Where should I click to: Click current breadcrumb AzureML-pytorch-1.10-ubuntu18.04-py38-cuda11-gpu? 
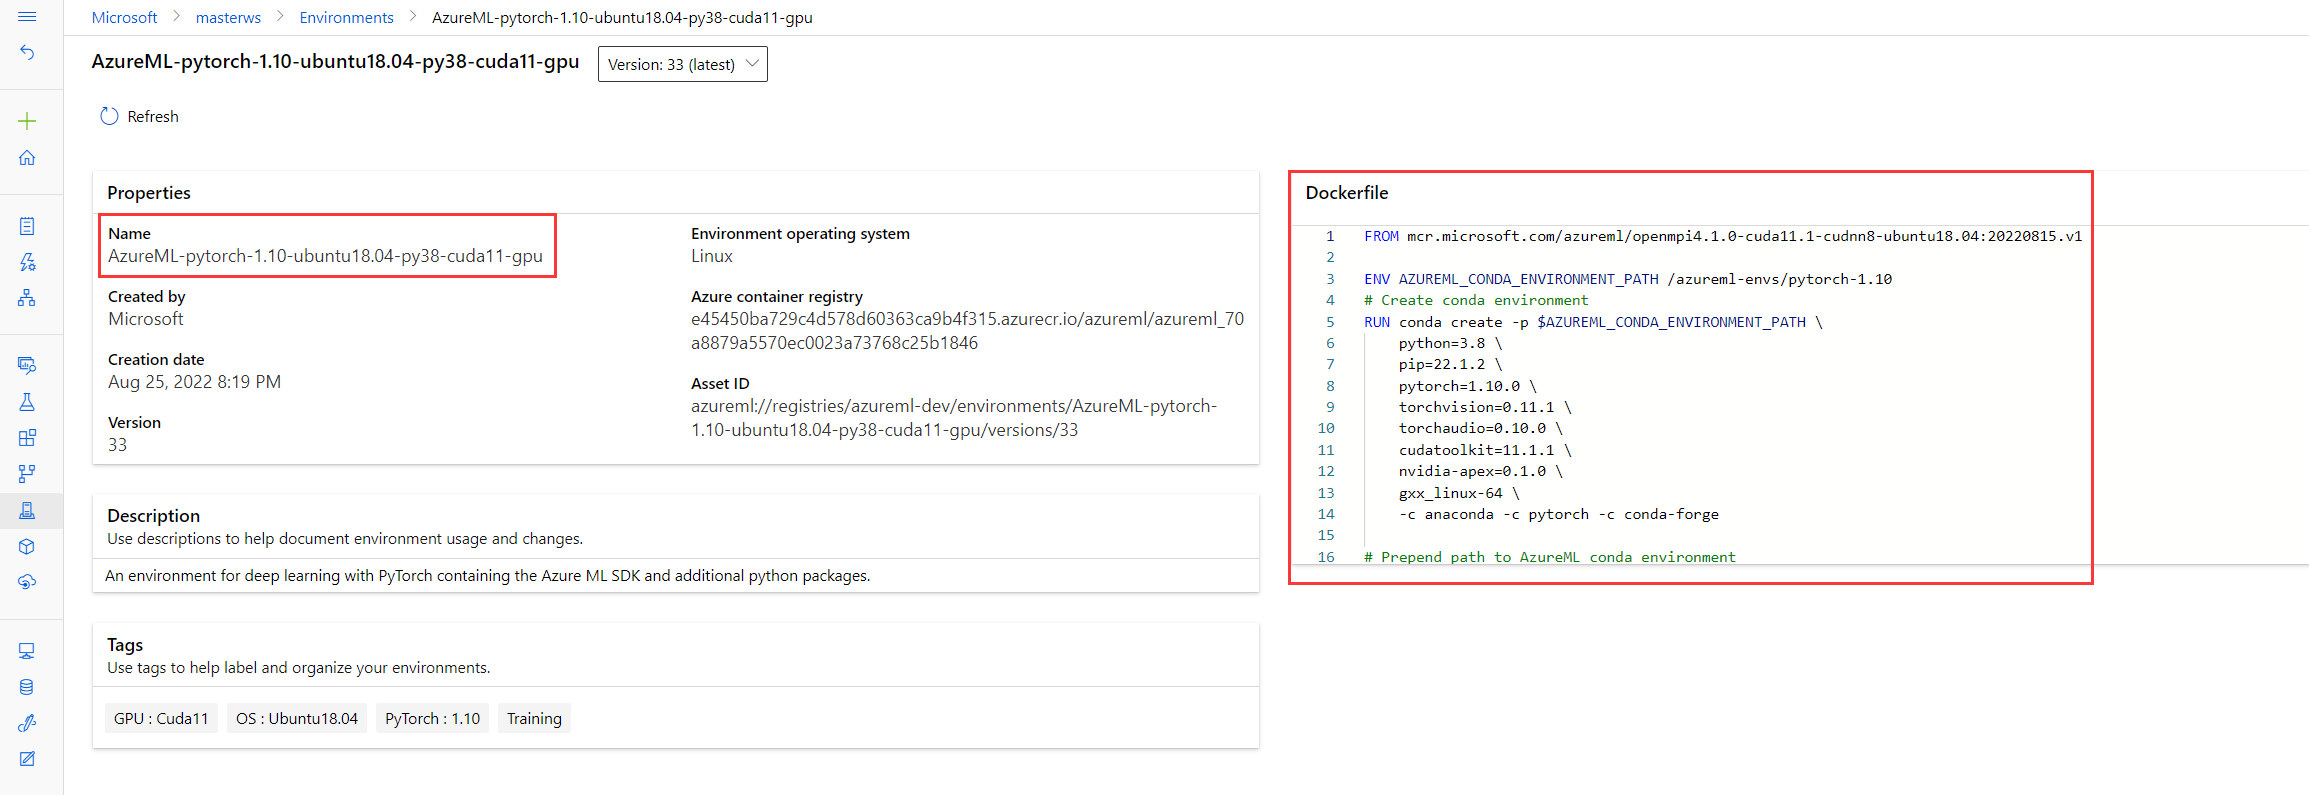pos(622,18)
